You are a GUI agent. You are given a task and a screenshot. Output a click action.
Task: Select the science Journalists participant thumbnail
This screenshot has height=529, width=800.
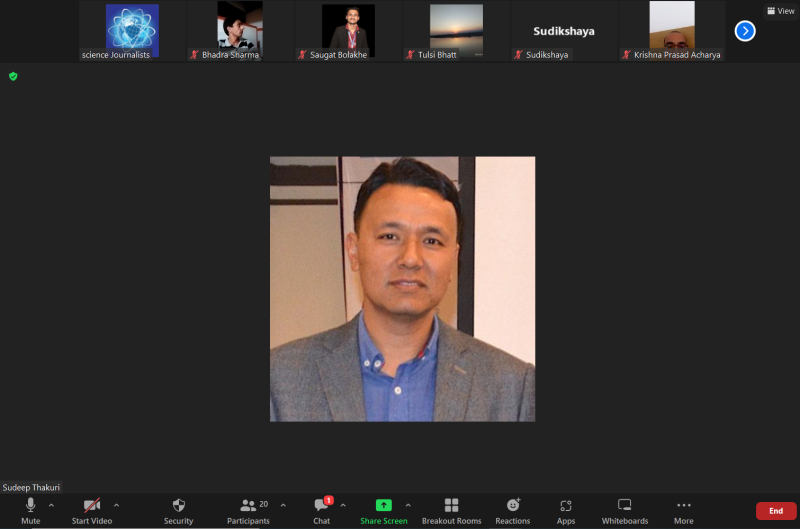pyautogui.click(x=132, y=31)
